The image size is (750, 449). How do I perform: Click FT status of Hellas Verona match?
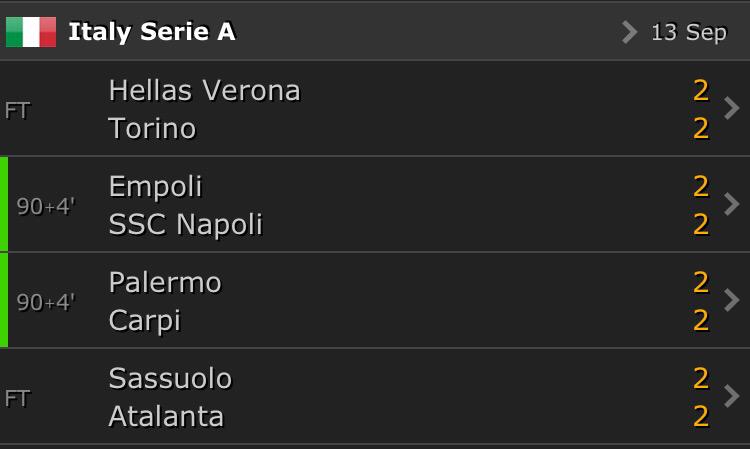[x=18, y=110]
